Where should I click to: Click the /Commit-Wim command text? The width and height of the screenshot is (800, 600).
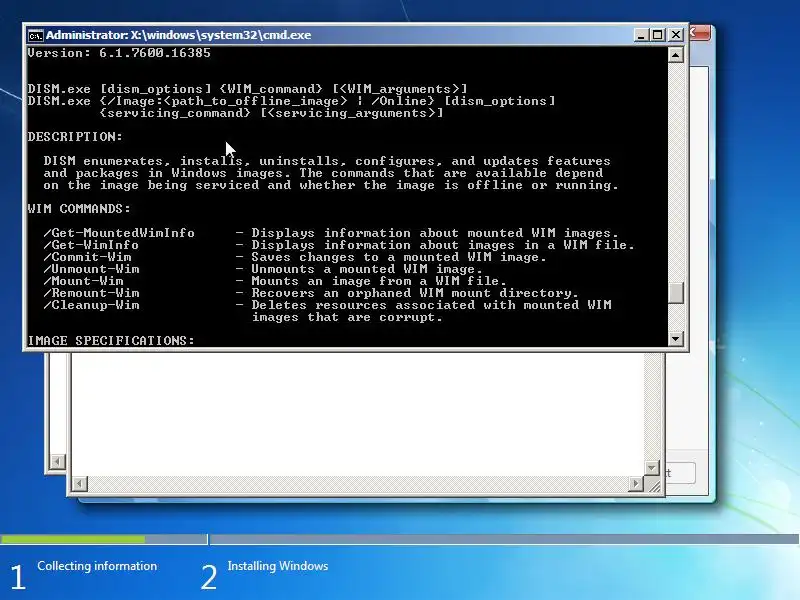pyautogui.click(x=87, y=257)
